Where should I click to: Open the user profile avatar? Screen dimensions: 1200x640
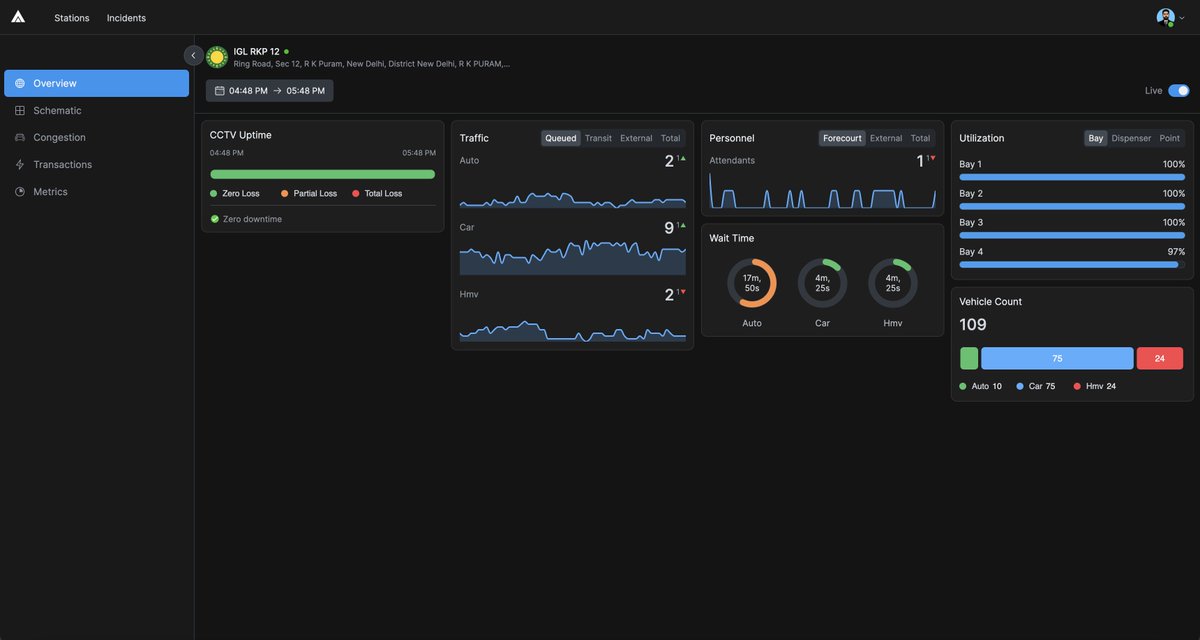[1165, 17]
